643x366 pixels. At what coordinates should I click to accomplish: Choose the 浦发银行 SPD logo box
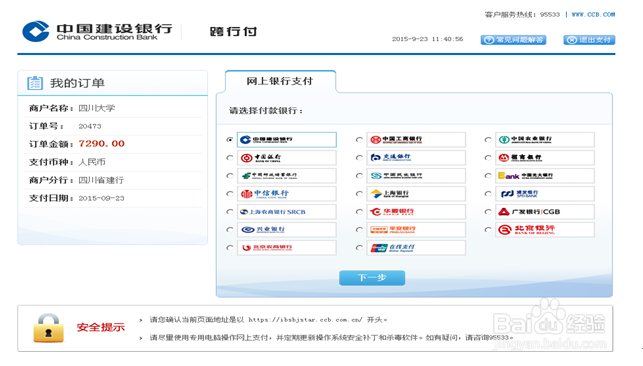click(545, 194)
